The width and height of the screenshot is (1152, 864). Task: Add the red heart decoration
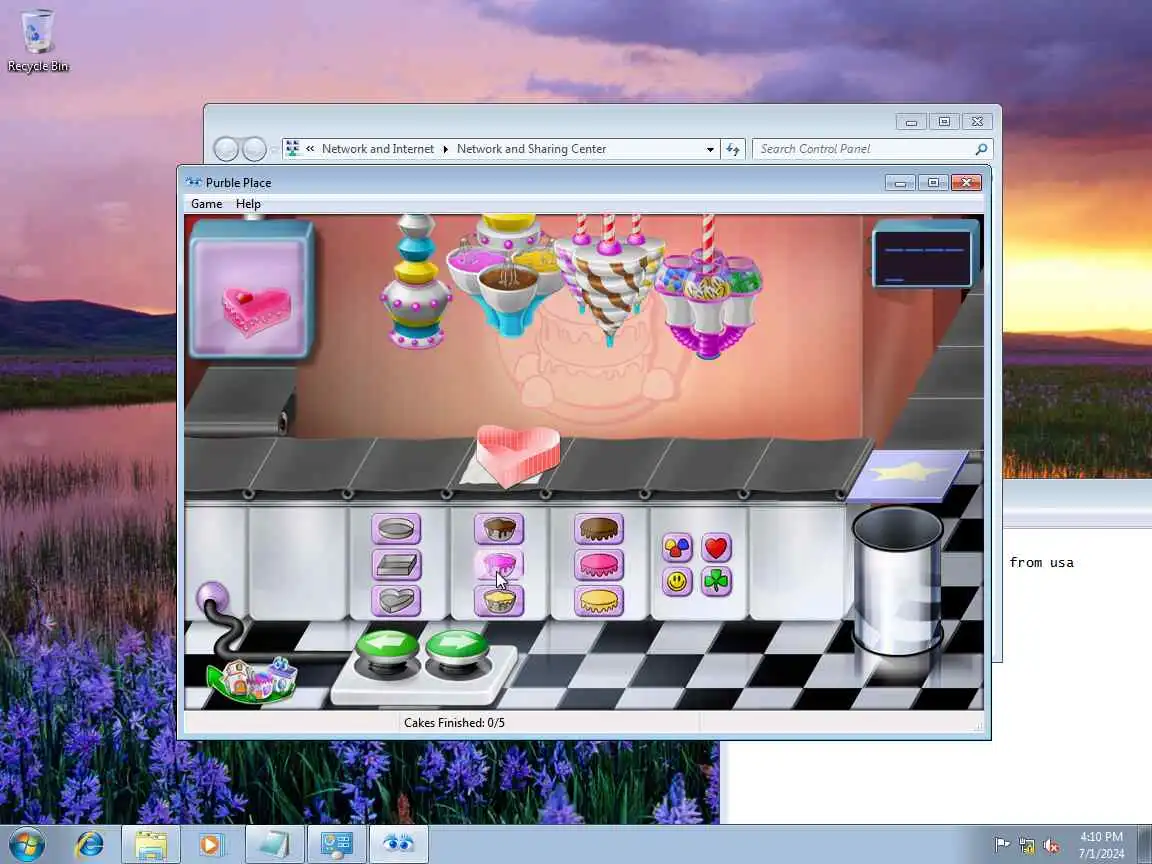[716, 547]
